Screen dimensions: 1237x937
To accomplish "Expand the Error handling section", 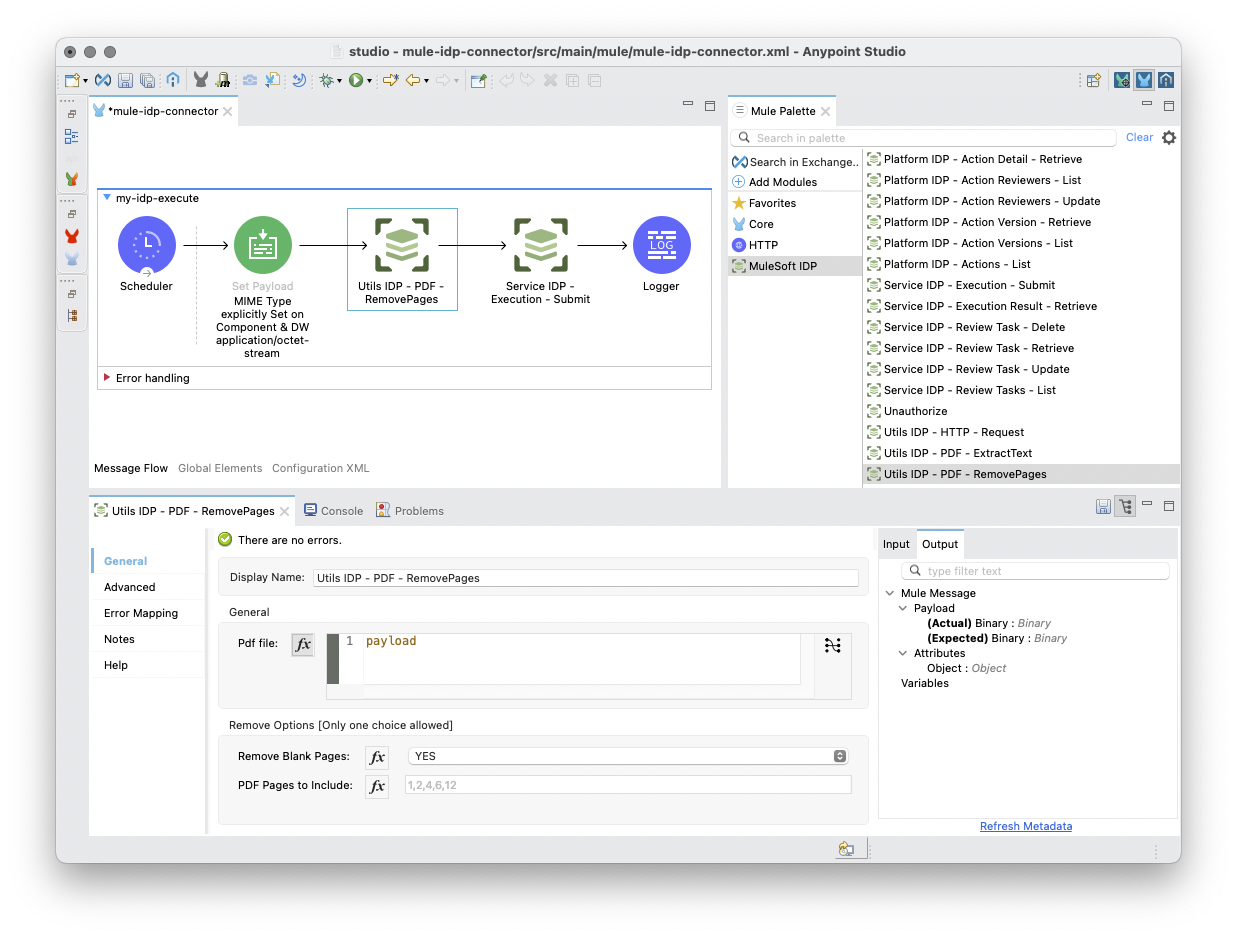I will 107,378.
